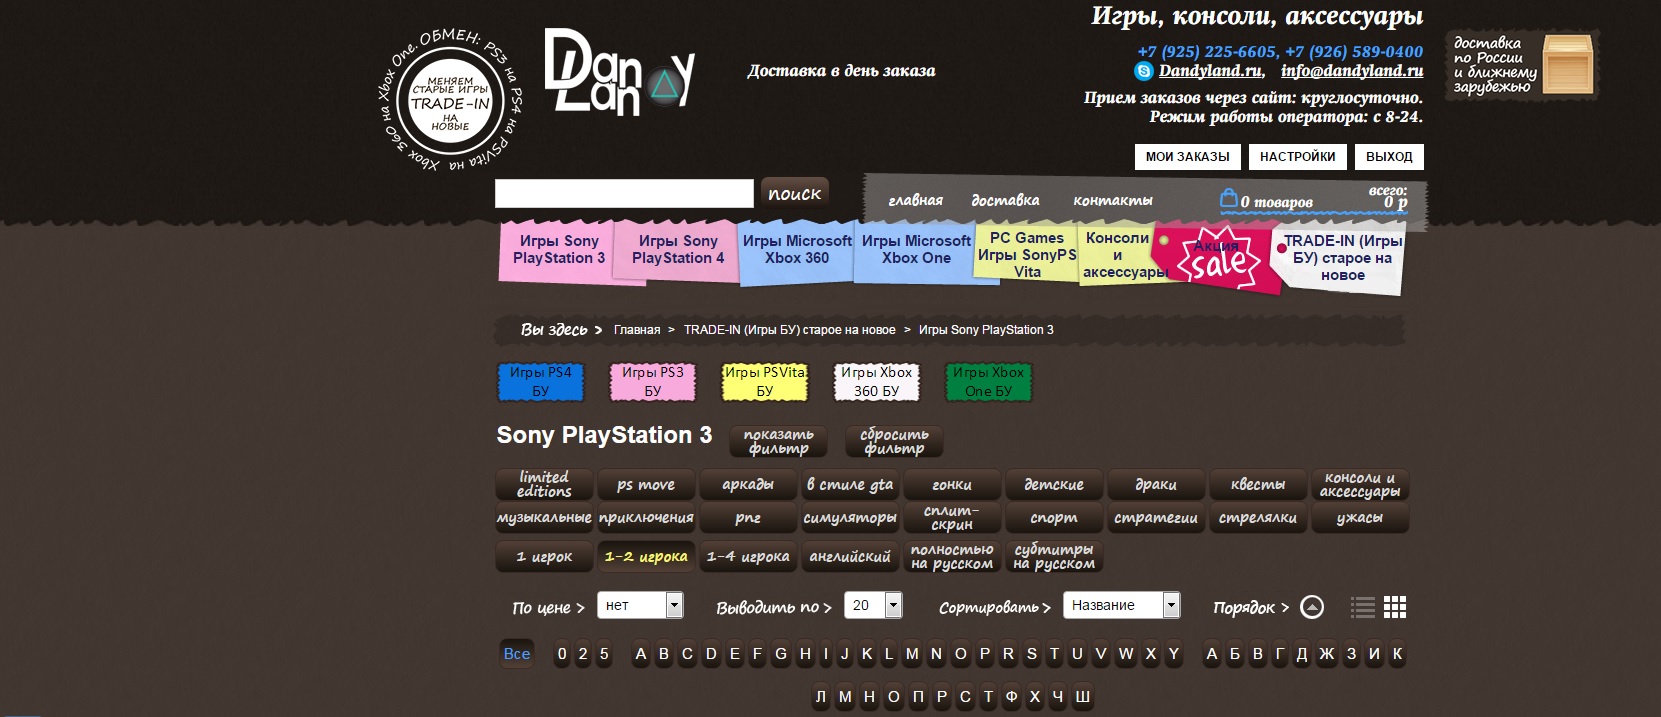Filter games by Latin letter 'A'

(641, 654)
